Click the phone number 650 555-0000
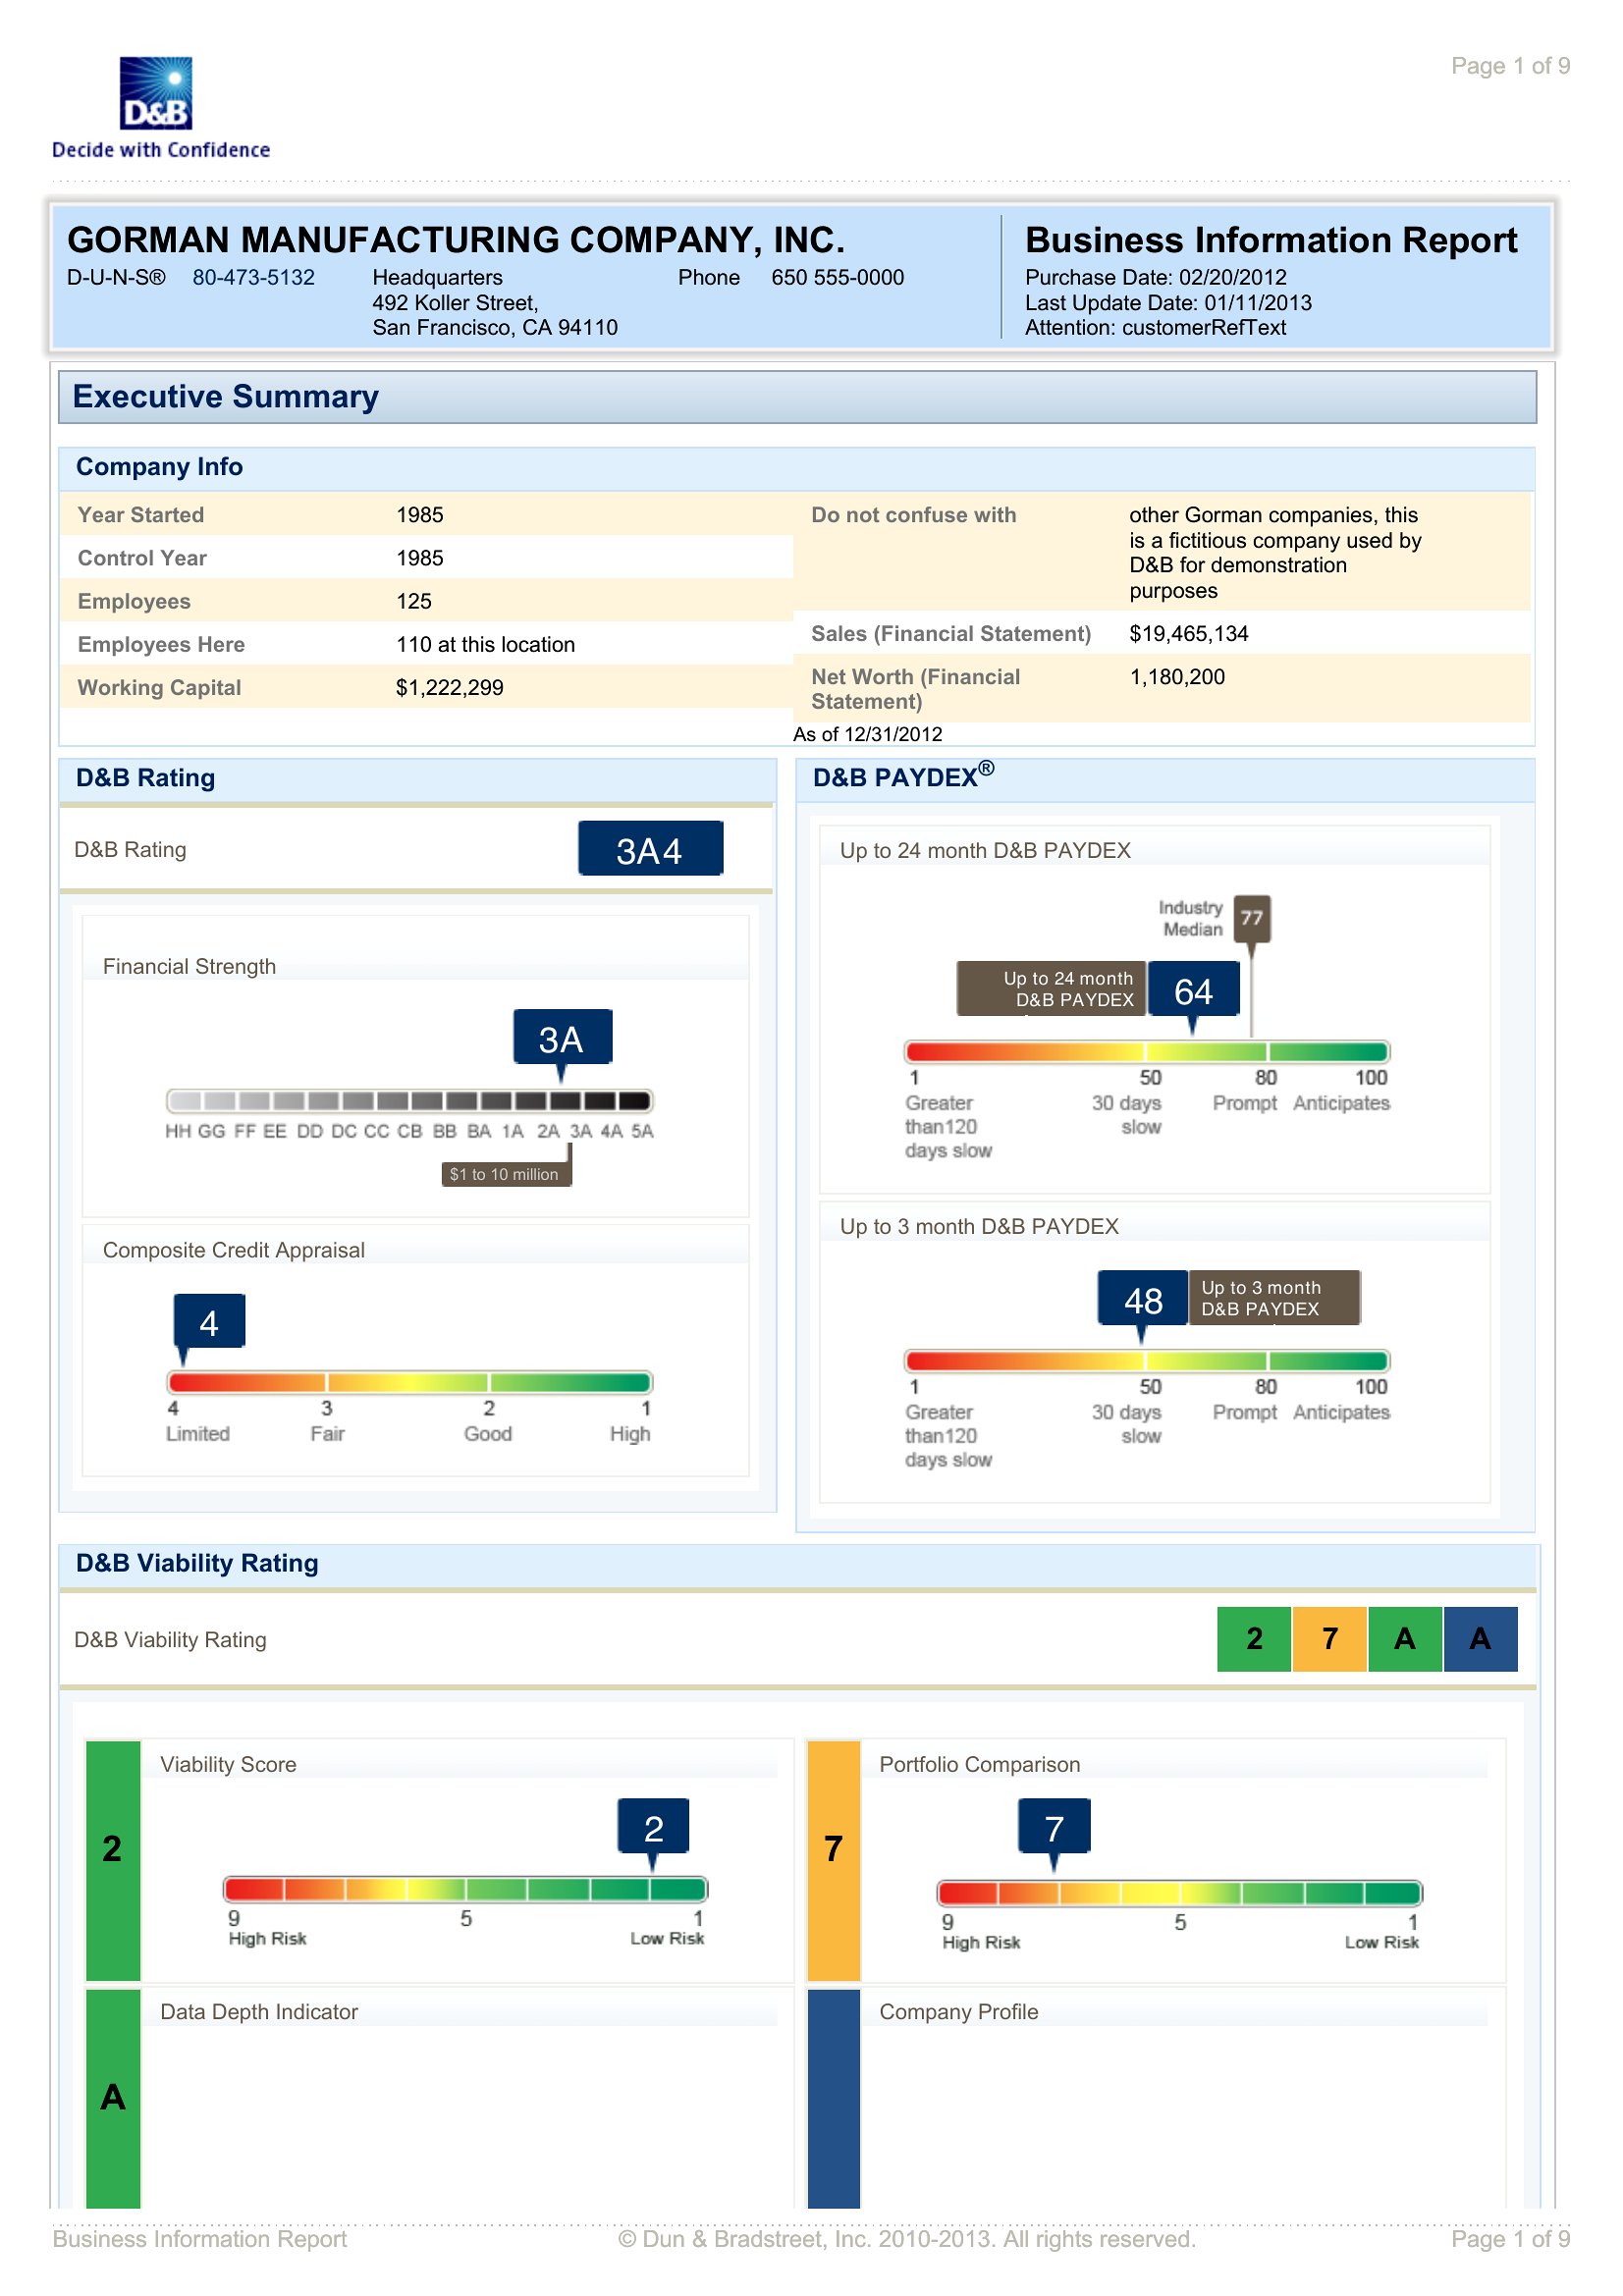1623x2296 pixels. click(x=838, y=278)
